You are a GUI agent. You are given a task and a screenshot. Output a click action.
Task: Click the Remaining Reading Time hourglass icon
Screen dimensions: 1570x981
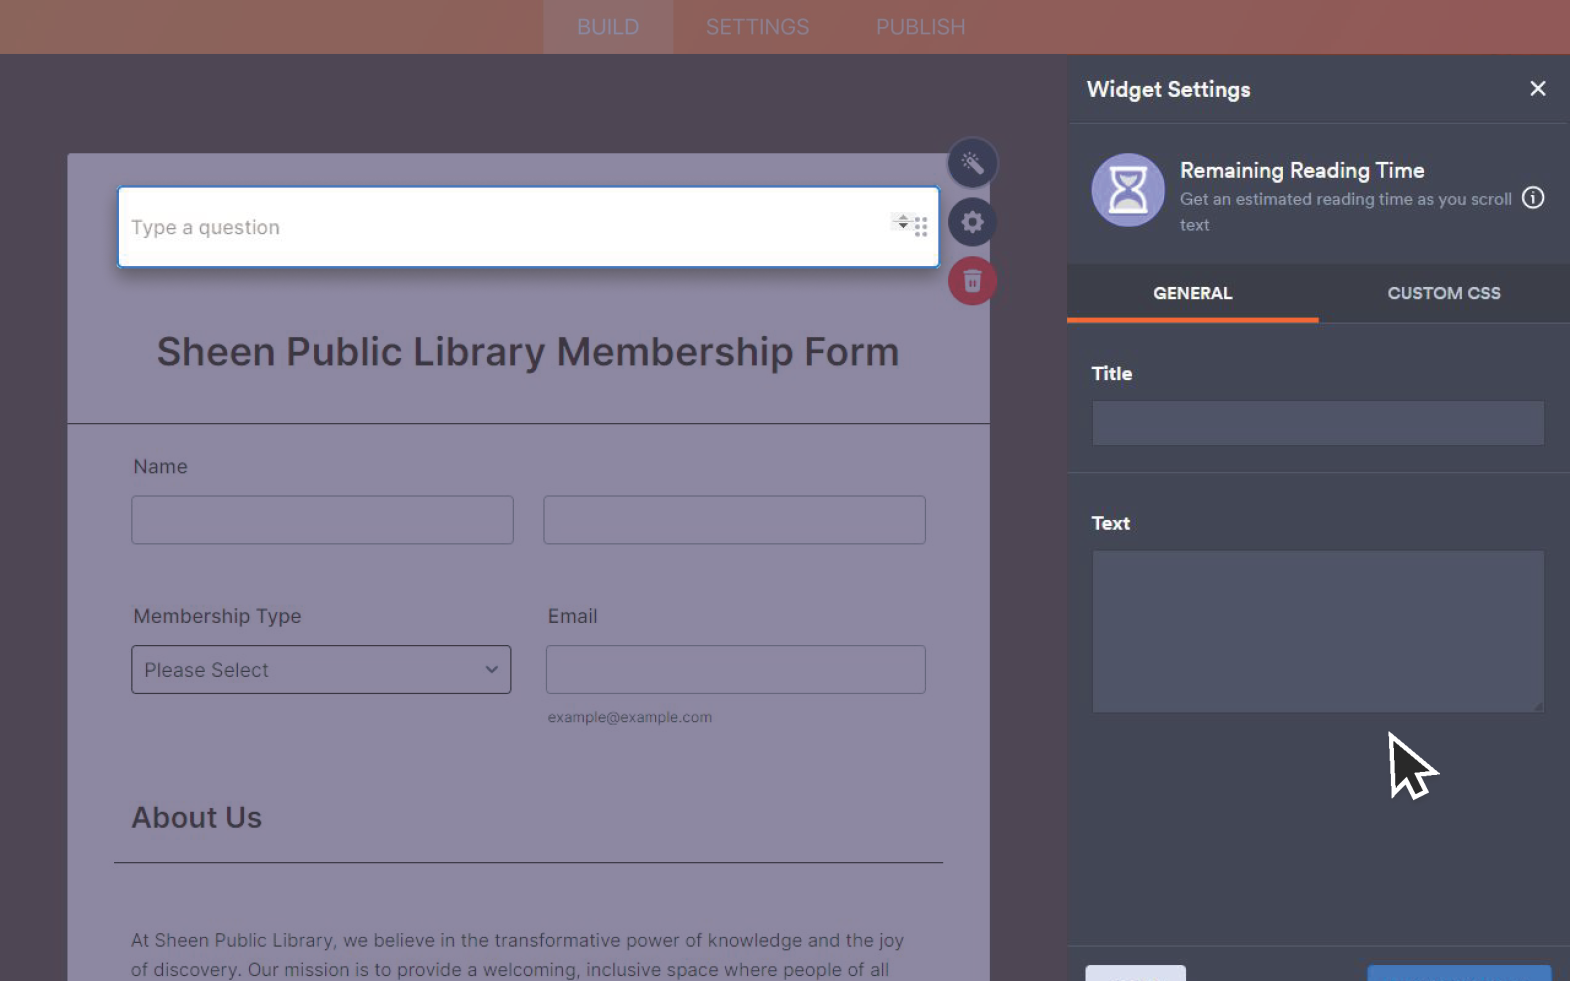click(1127, 190)
